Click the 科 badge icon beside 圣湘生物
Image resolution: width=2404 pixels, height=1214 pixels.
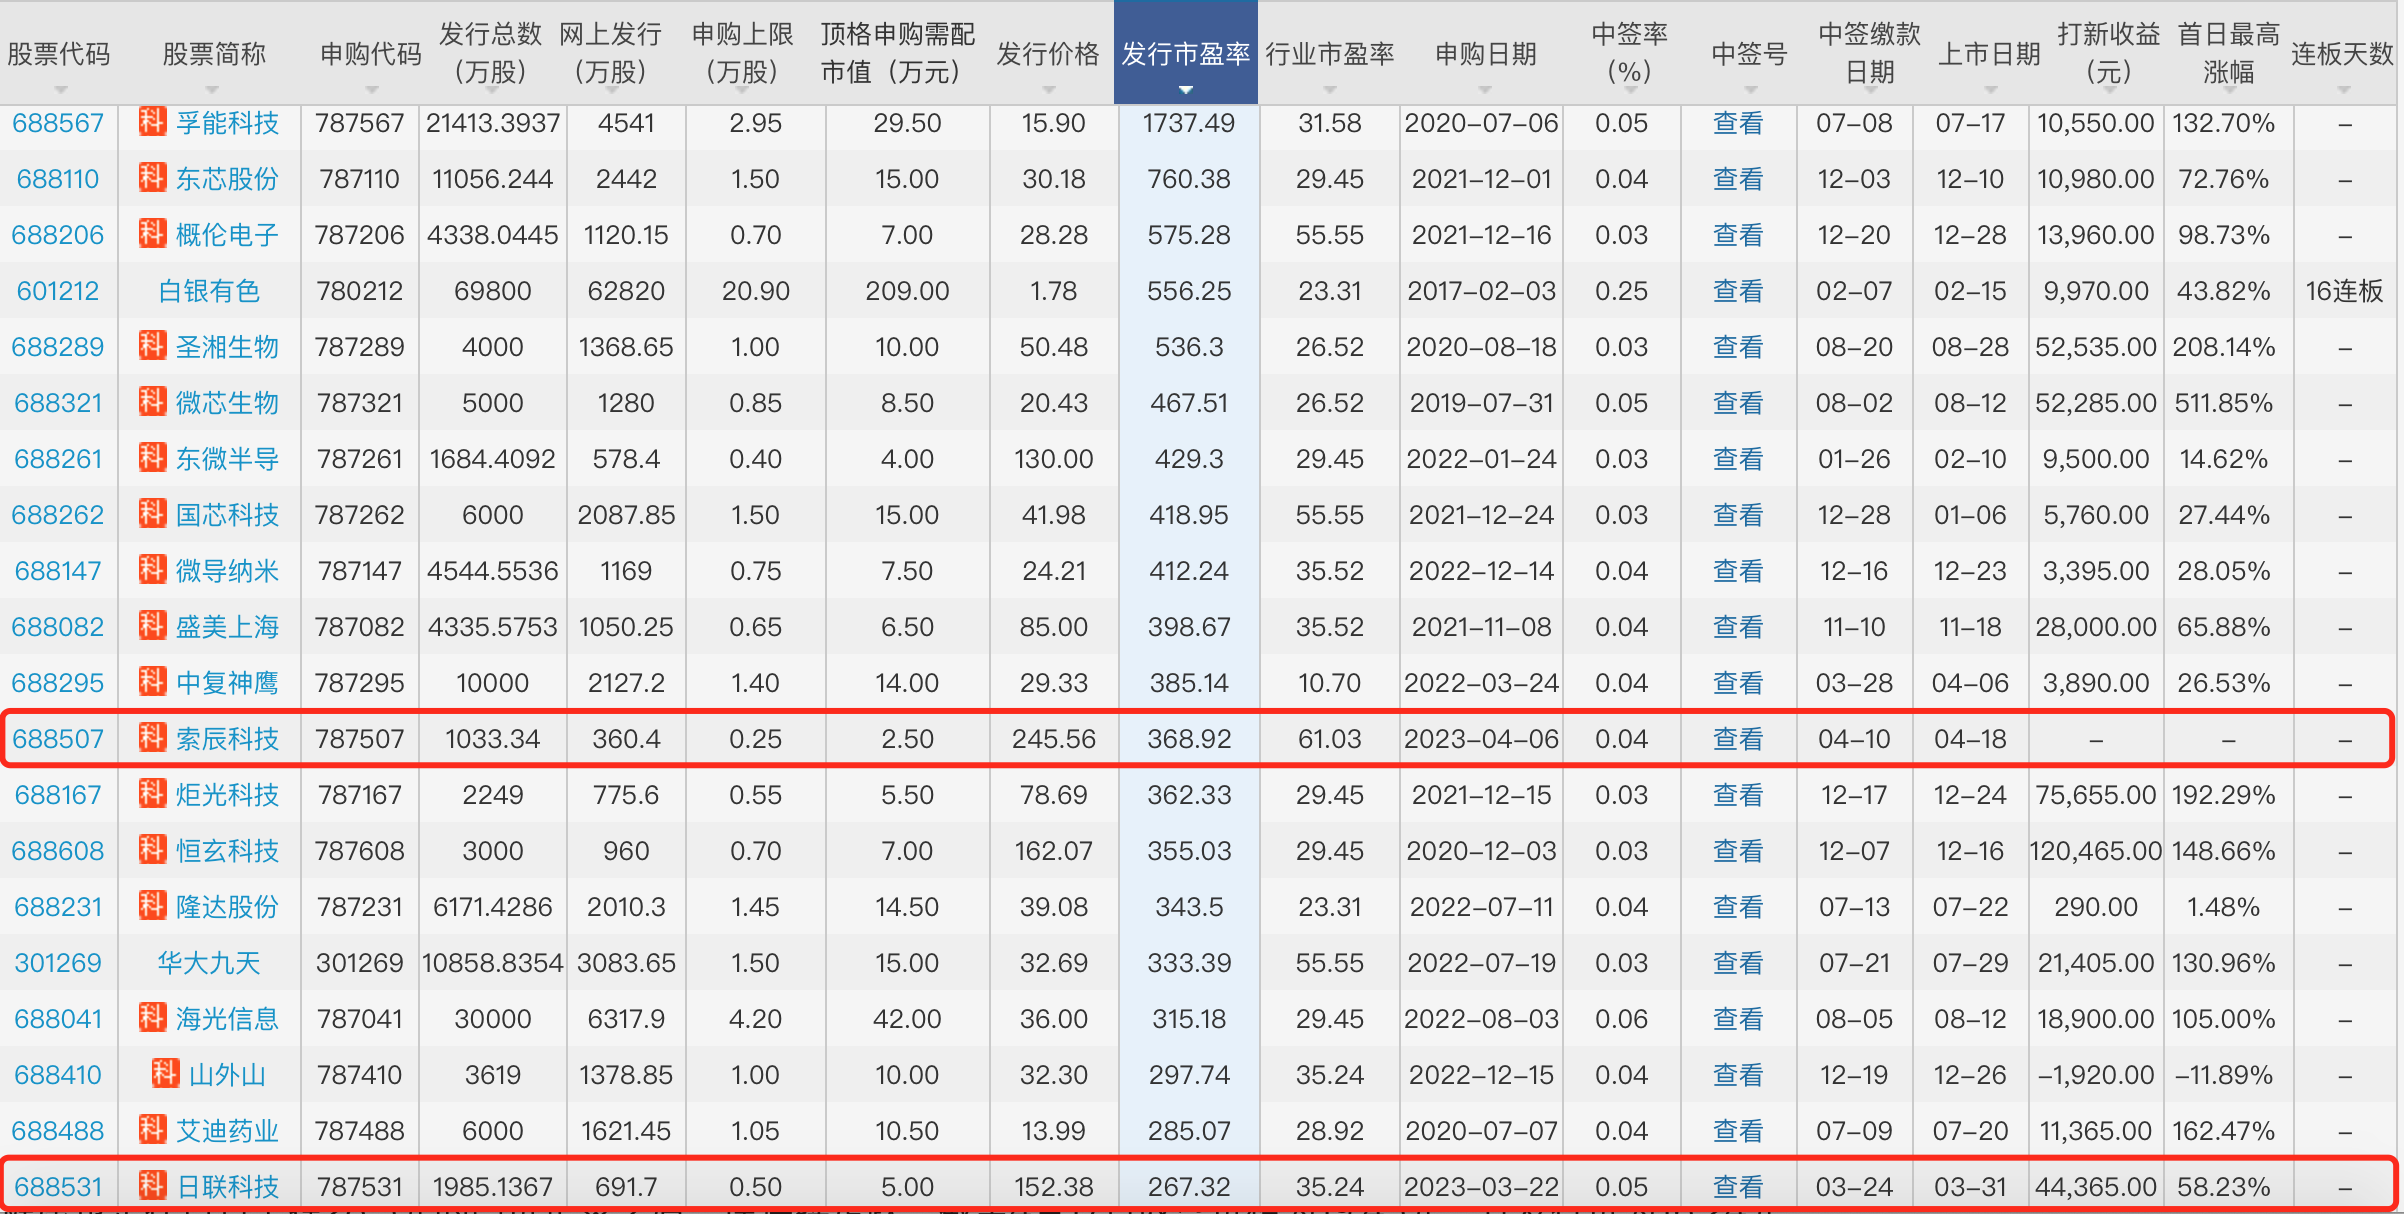click(152, 346)
